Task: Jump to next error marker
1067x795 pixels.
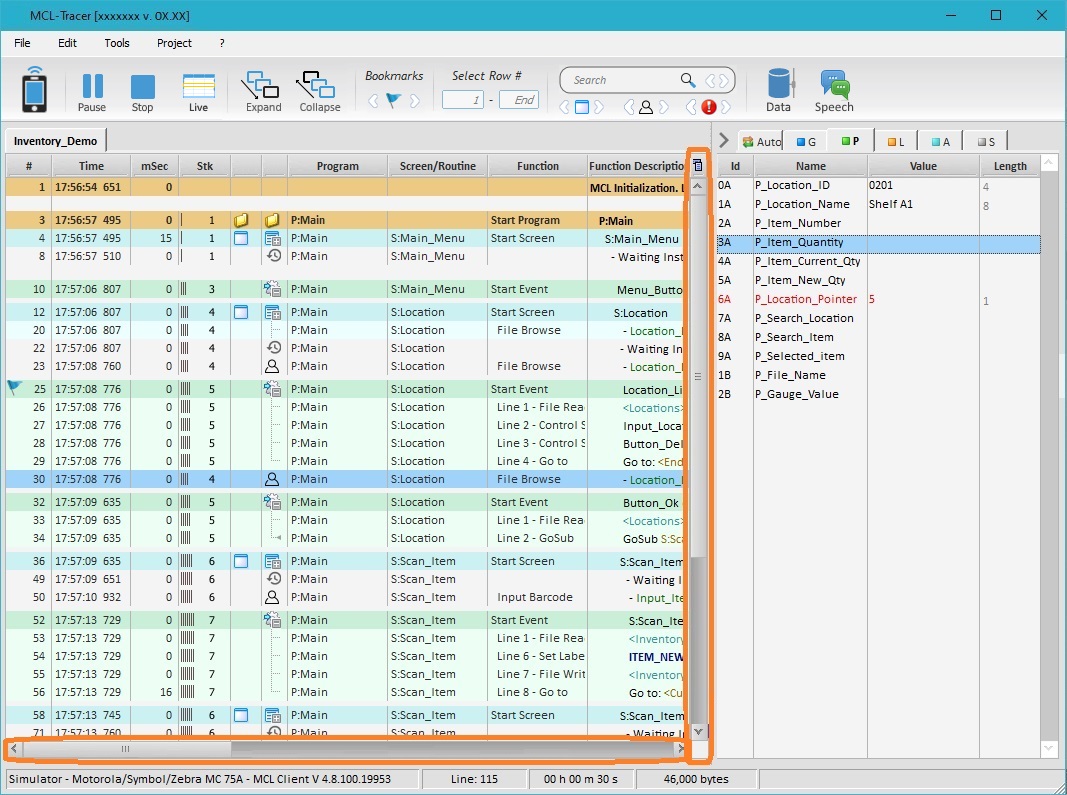Action: 727,107
